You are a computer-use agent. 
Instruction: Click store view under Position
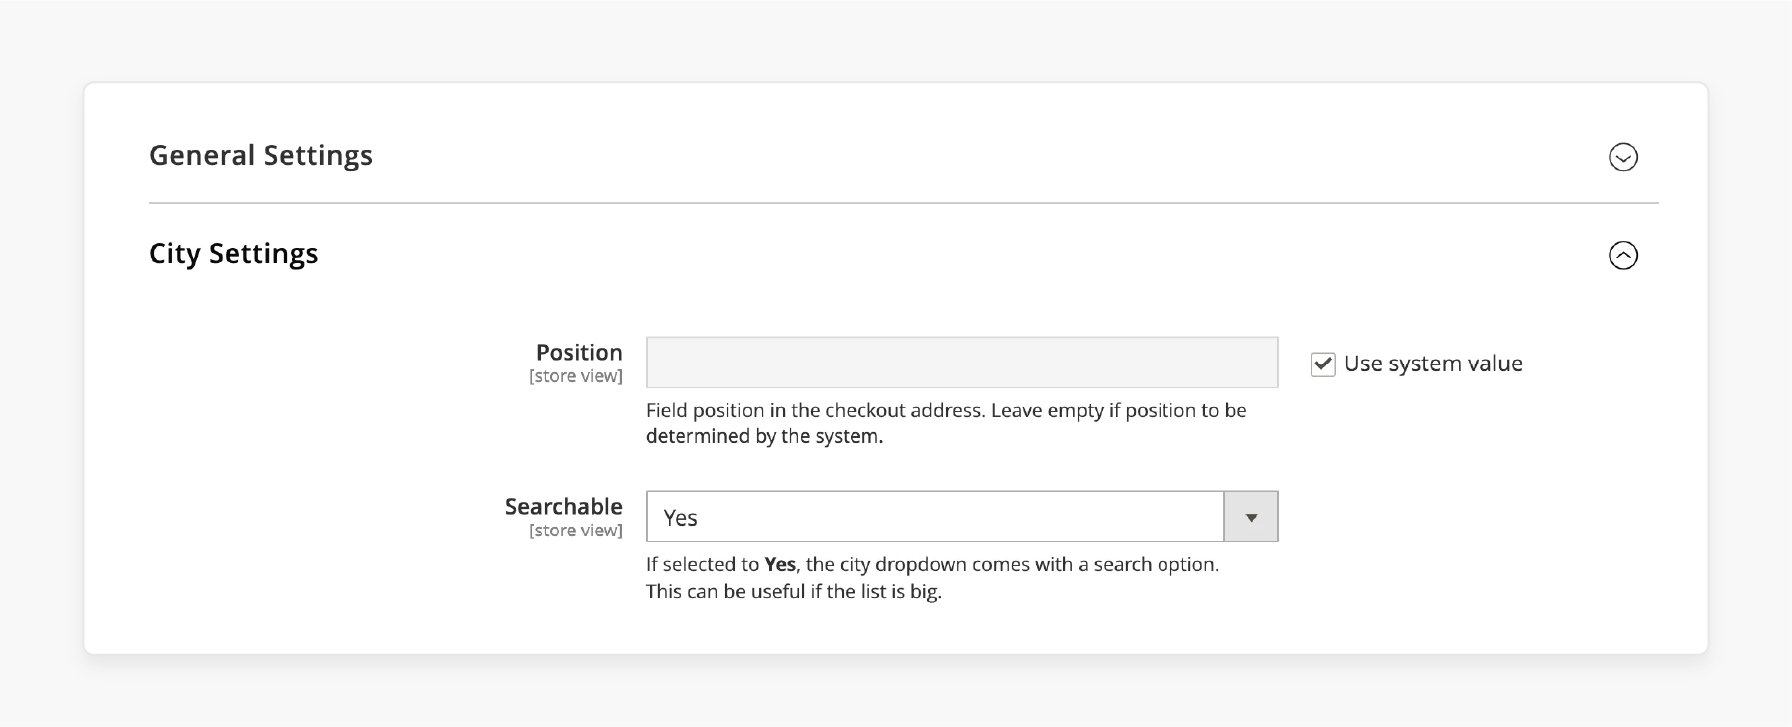575,376
